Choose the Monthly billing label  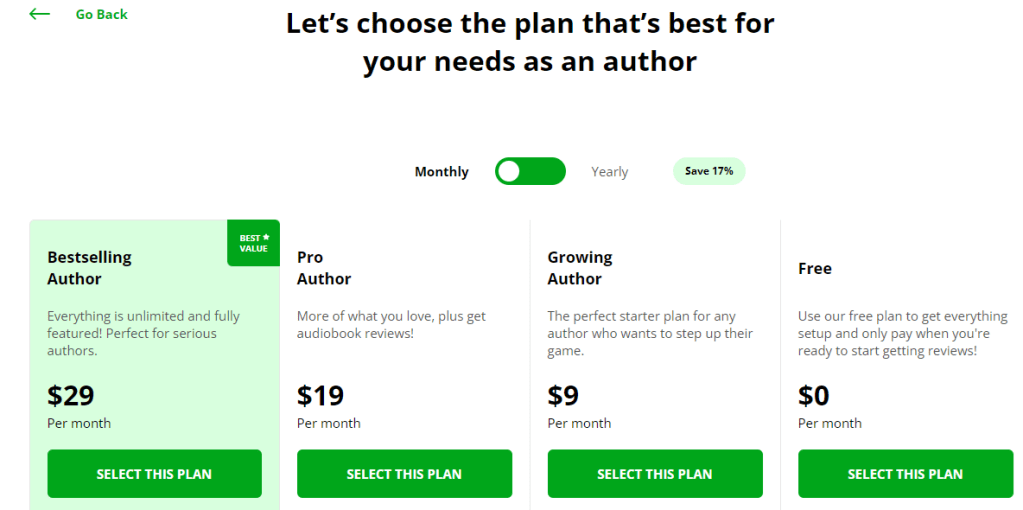point(441,172)
